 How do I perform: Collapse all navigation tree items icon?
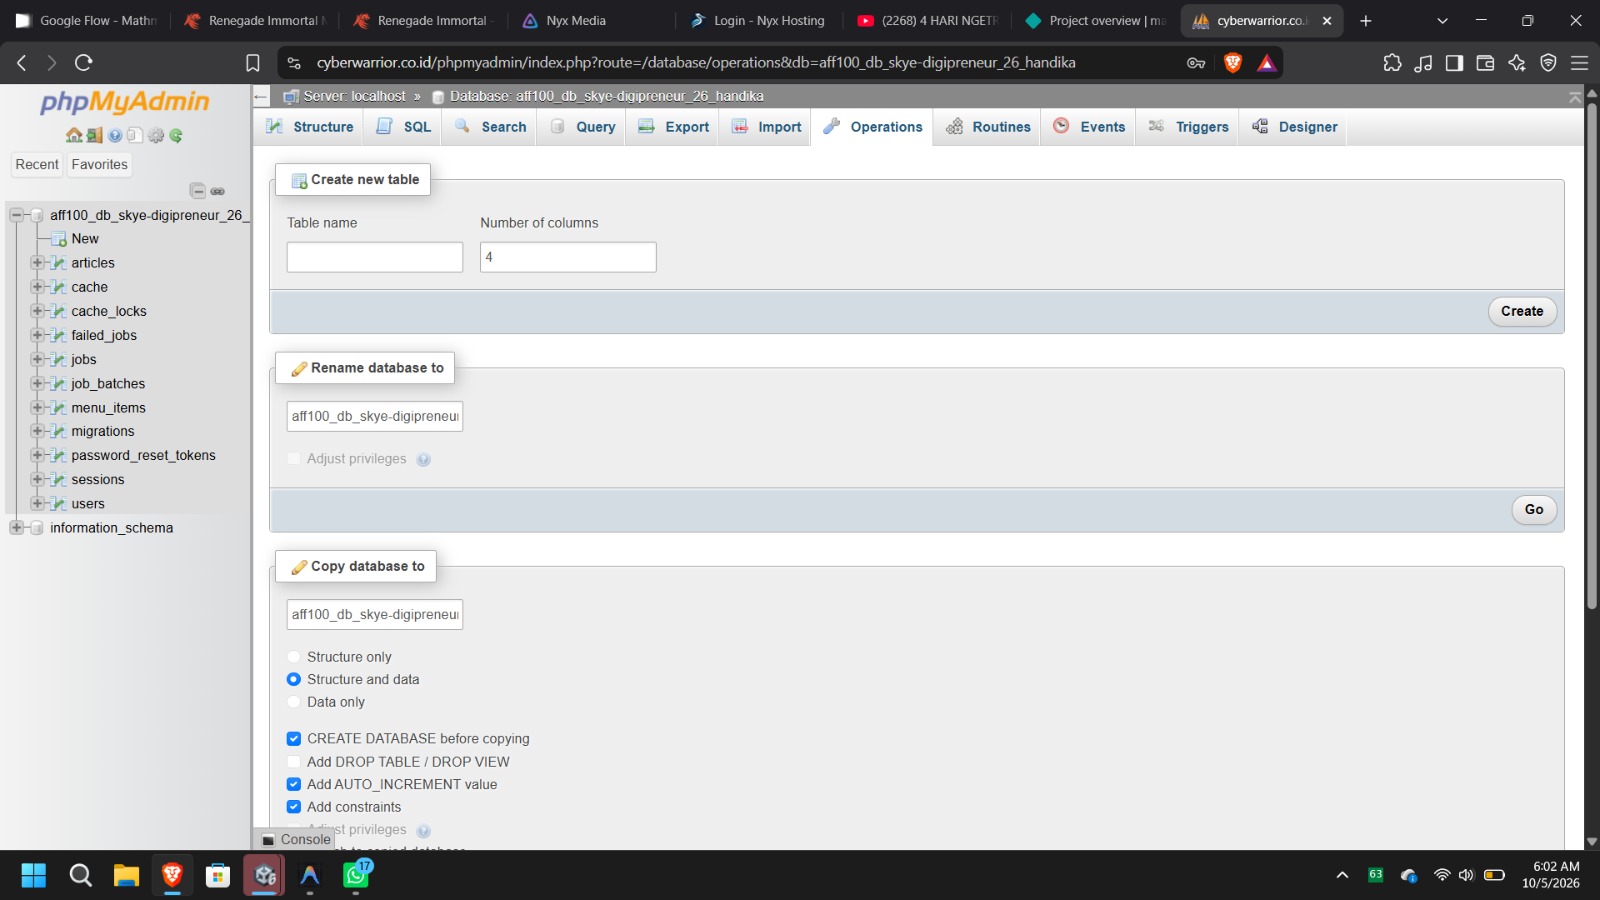point(198,191)
